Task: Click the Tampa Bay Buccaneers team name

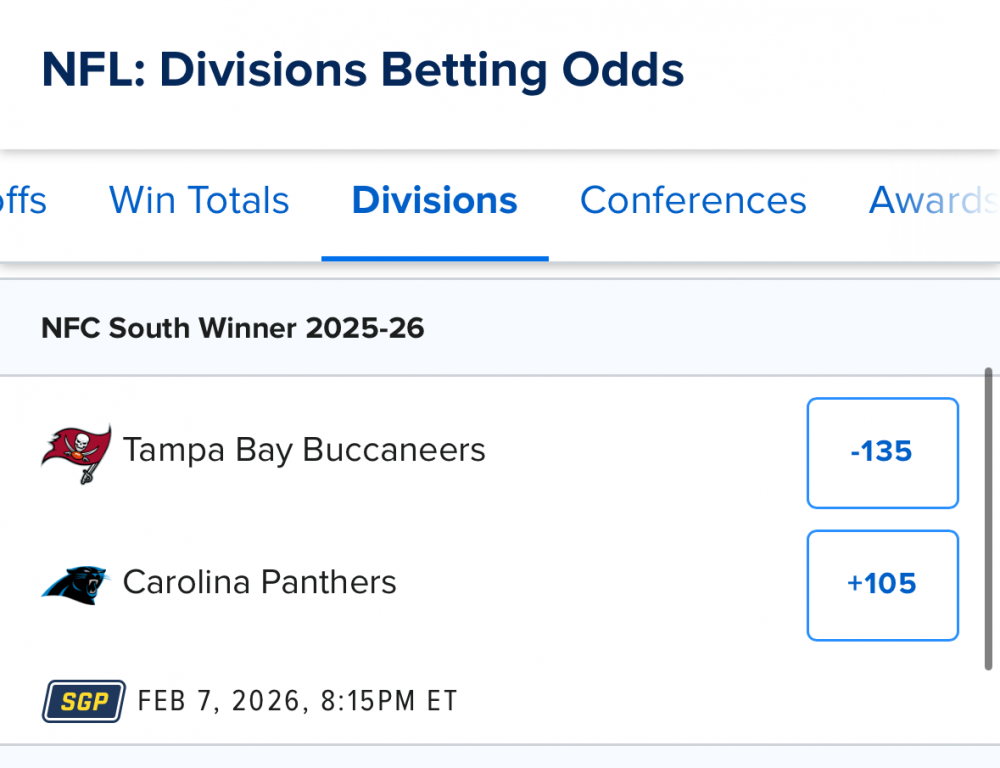Action: click(304, 450)
